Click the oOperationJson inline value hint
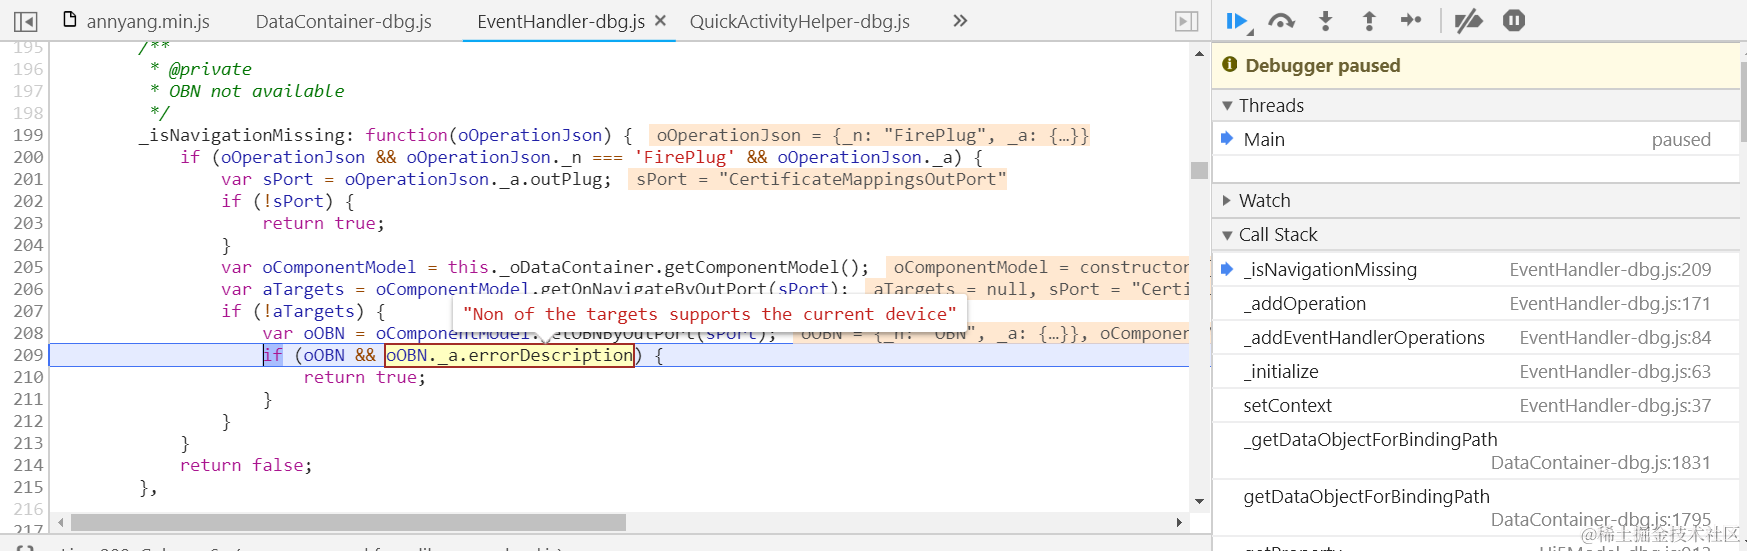This screenshot has height=551, width=1747. coord(870,135)
